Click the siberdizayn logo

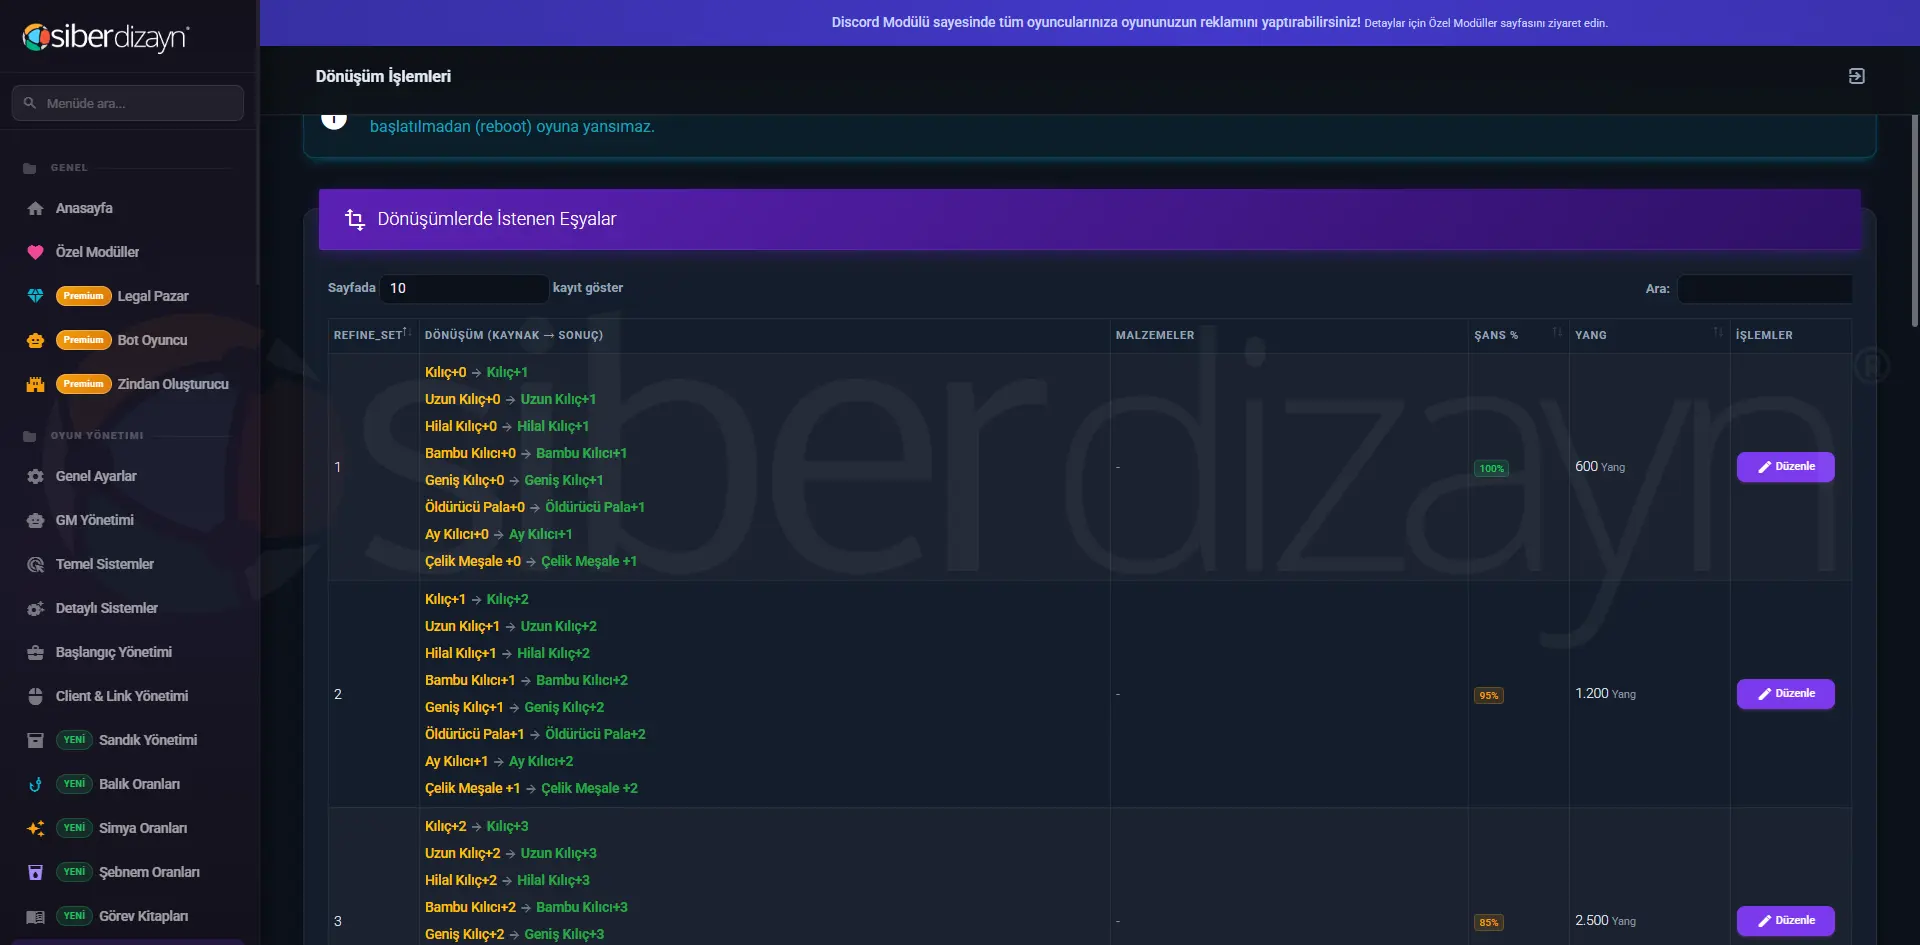[x=106, y=37]
